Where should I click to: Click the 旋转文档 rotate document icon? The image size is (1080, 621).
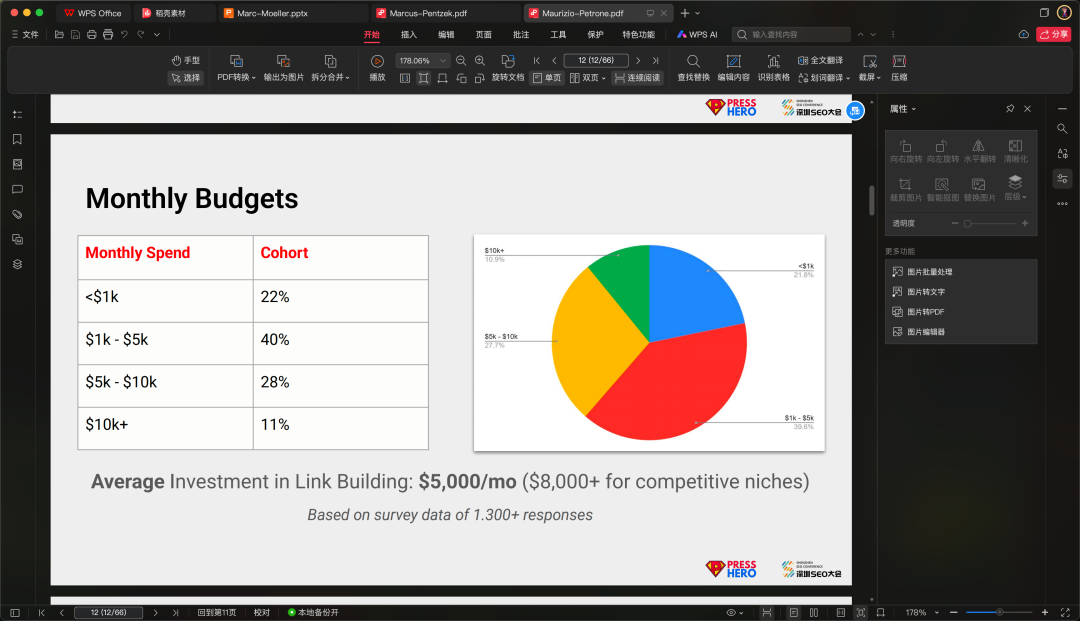(x=508, y=61)
